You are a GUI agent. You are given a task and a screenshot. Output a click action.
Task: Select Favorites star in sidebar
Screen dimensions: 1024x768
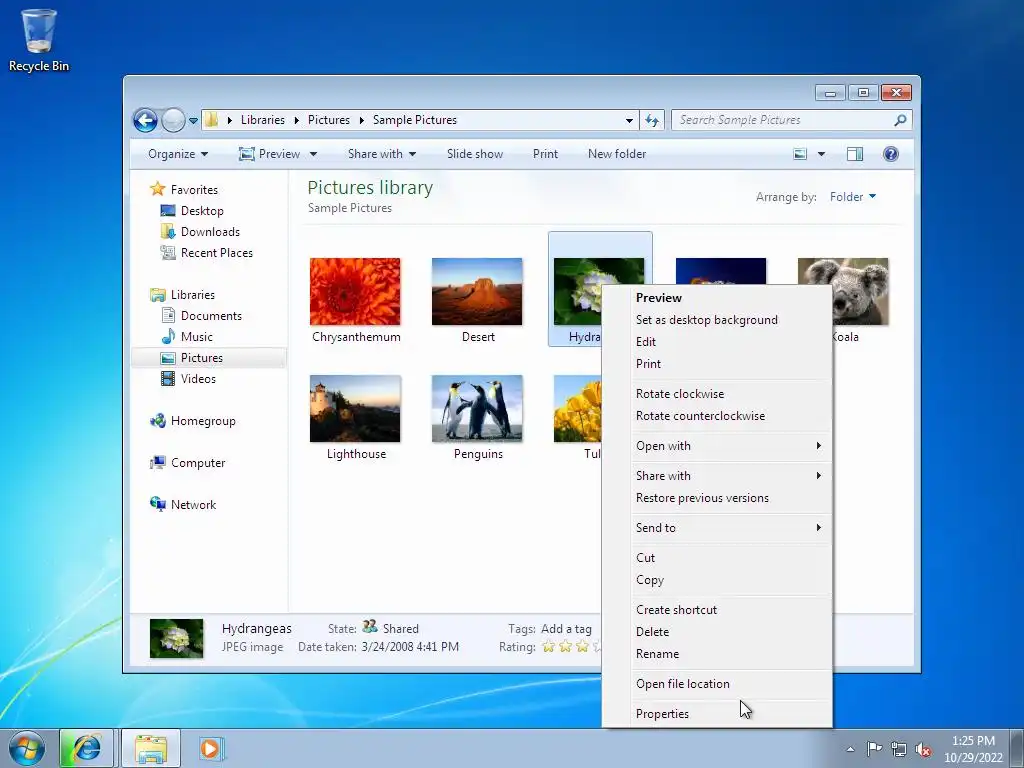click(157, 189)
